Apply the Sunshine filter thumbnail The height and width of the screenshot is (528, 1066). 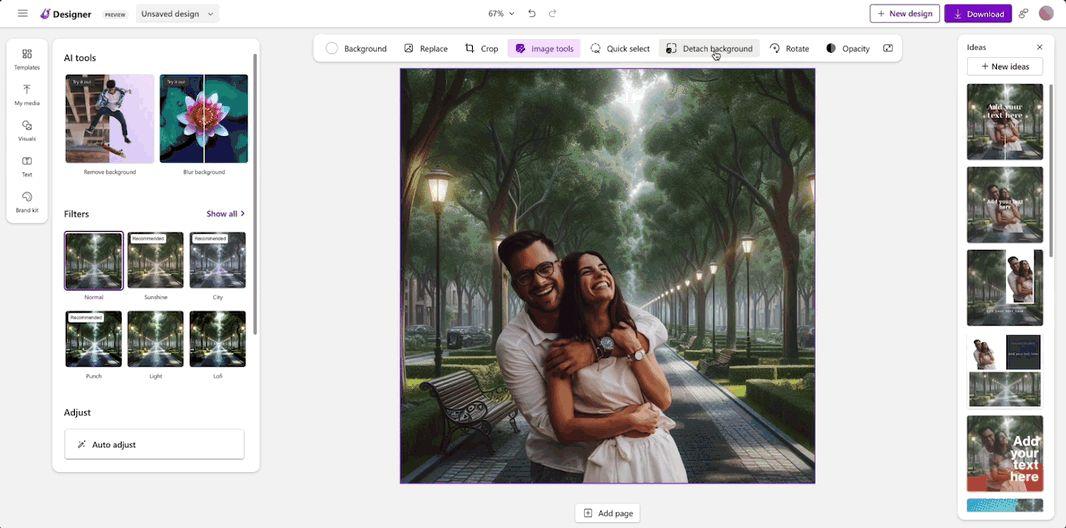click(156, 261)
